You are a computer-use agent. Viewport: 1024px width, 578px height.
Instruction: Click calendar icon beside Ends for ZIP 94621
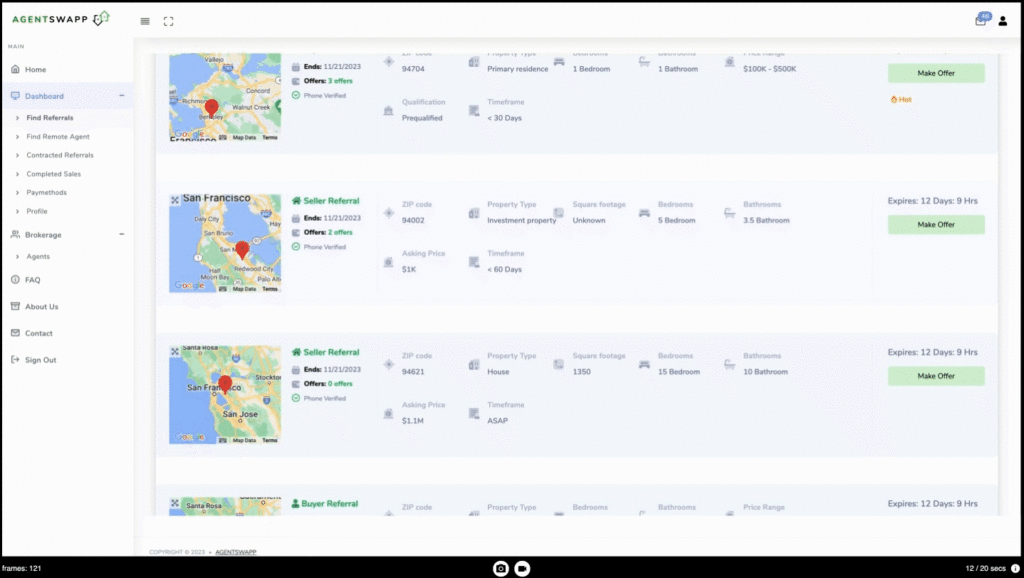[x=296, y=370]
